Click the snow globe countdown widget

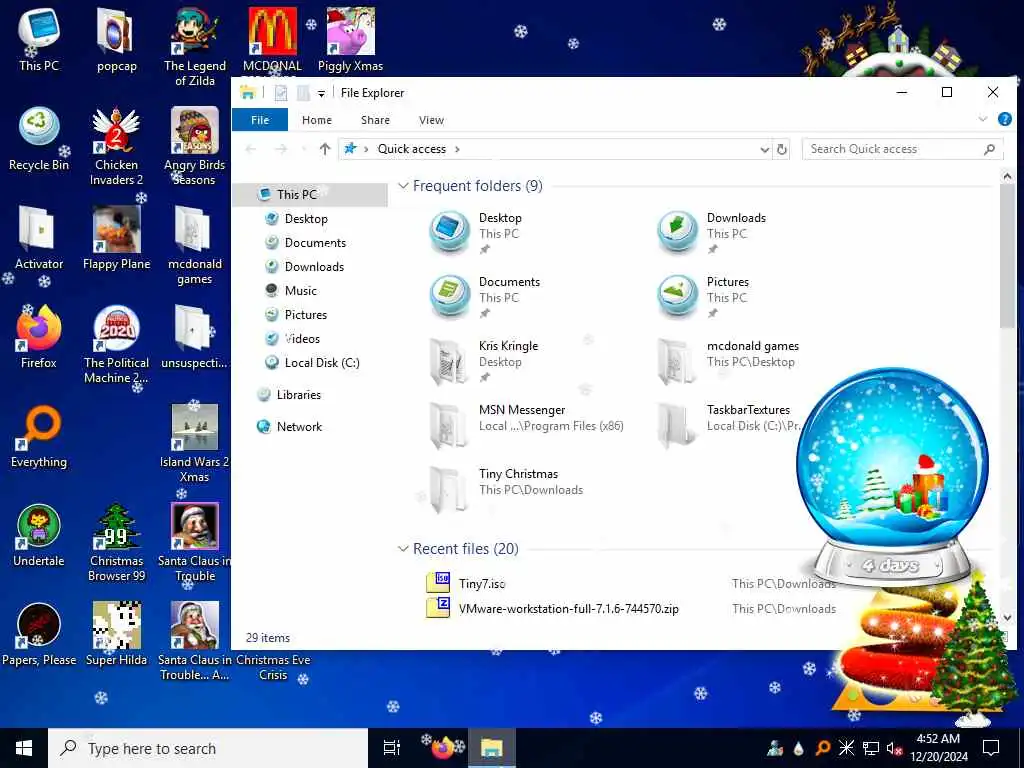pos(892,475)
